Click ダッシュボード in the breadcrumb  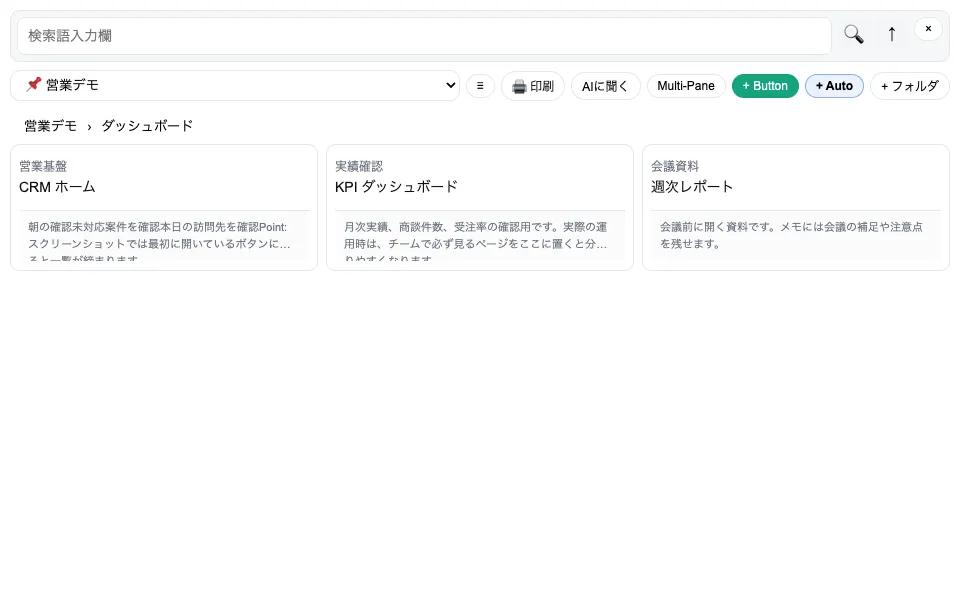[147, 125]
